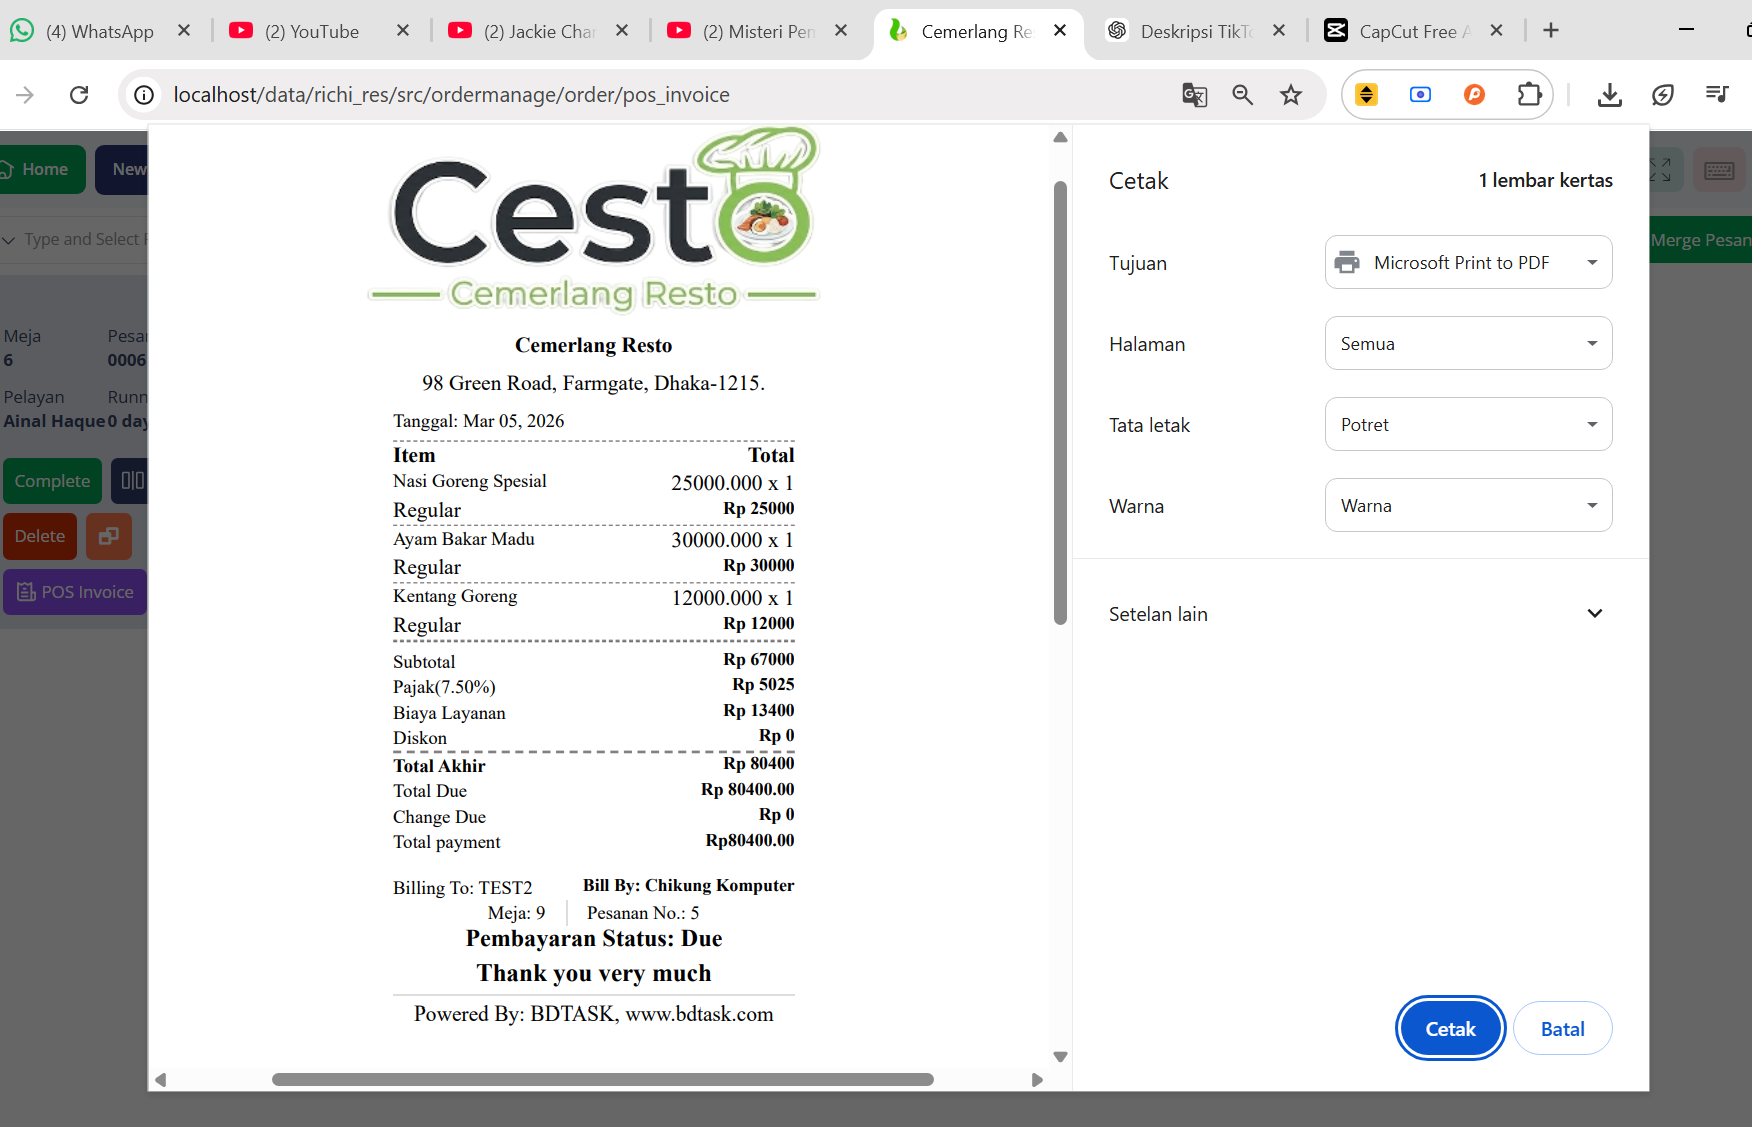
Task: Bookmark this page with the star icon
Action: pos(1291,95)
